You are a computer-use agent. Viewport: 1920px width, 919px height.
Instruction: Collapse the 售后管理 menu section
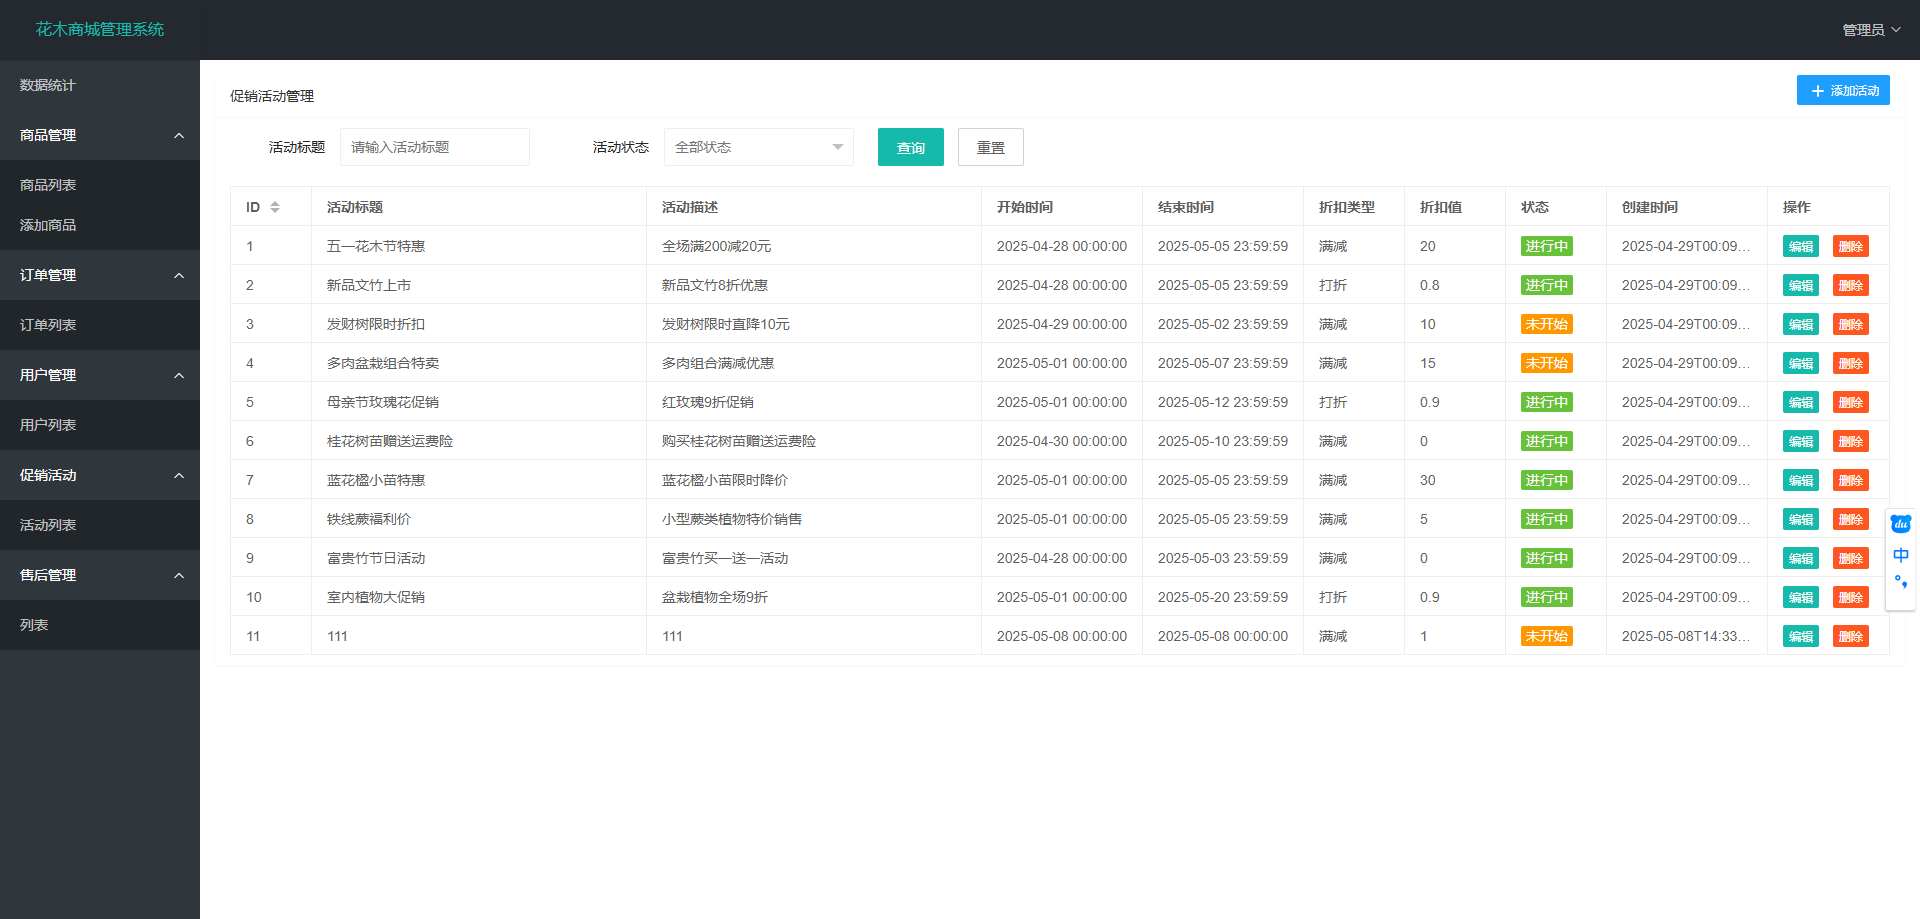pyautogui.click(x=100, y=575)
